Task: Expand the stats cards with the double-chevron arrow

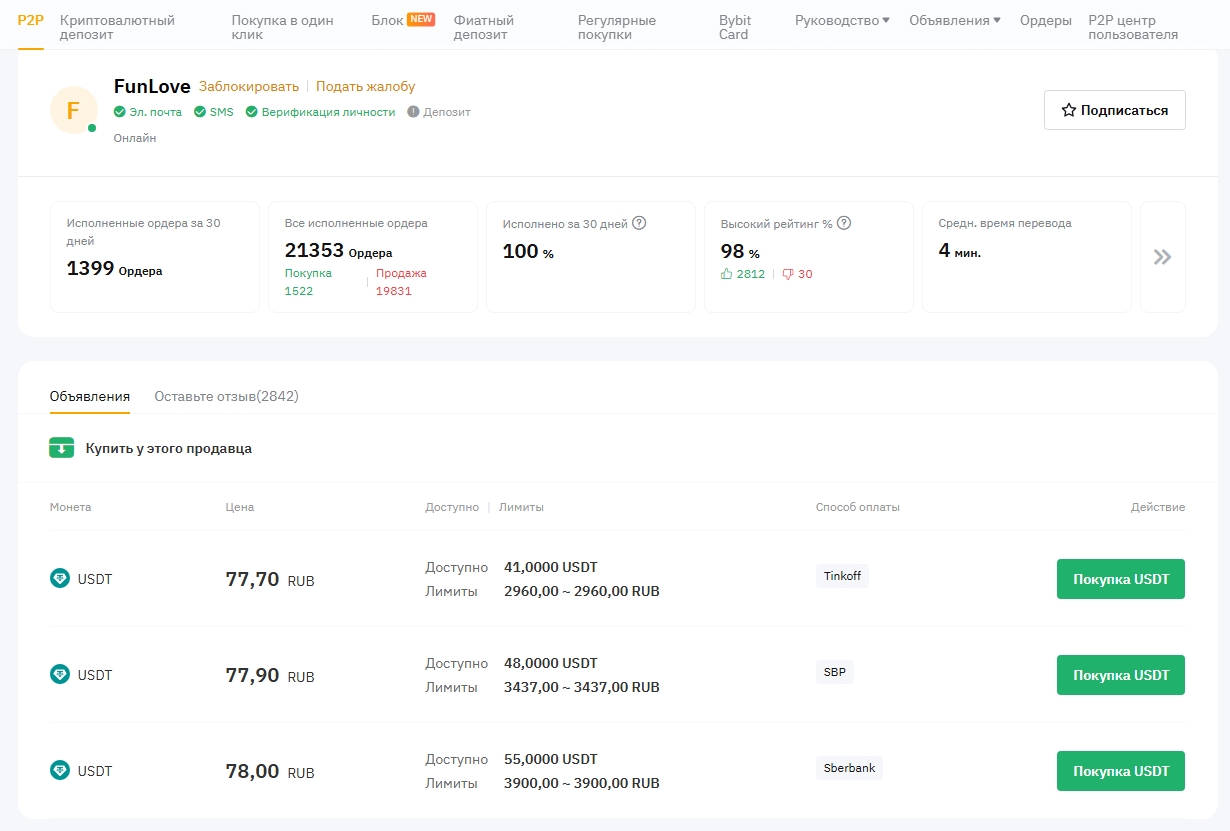Action: coord(1162,257)
